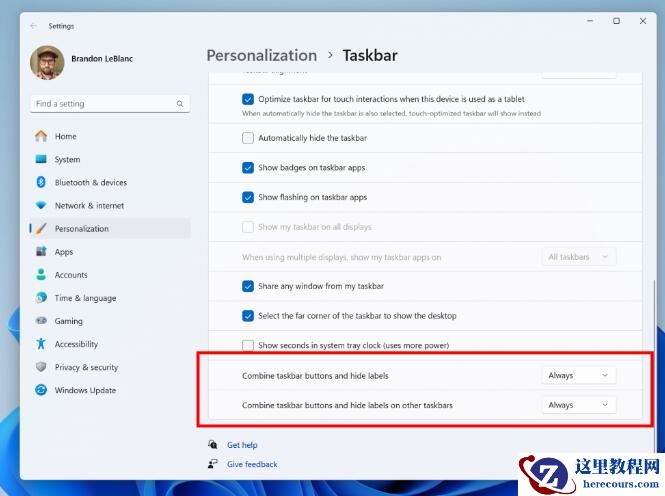Open Home settings page
This screenshot has width=665, height=496.
110,136
